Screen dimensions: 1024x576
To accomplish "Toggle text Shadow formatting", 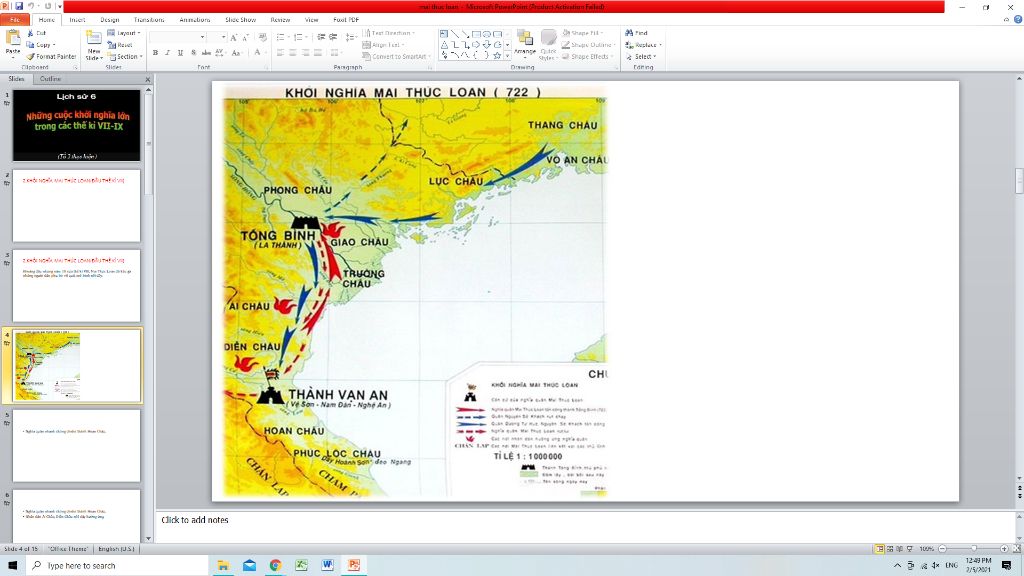I will (193, 53).
